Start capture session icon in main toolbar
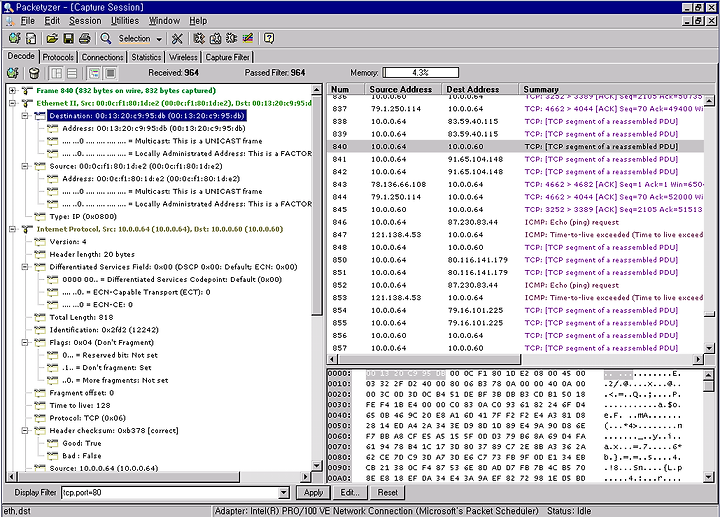This screenshot has height=517, width=720. point(14,39)
